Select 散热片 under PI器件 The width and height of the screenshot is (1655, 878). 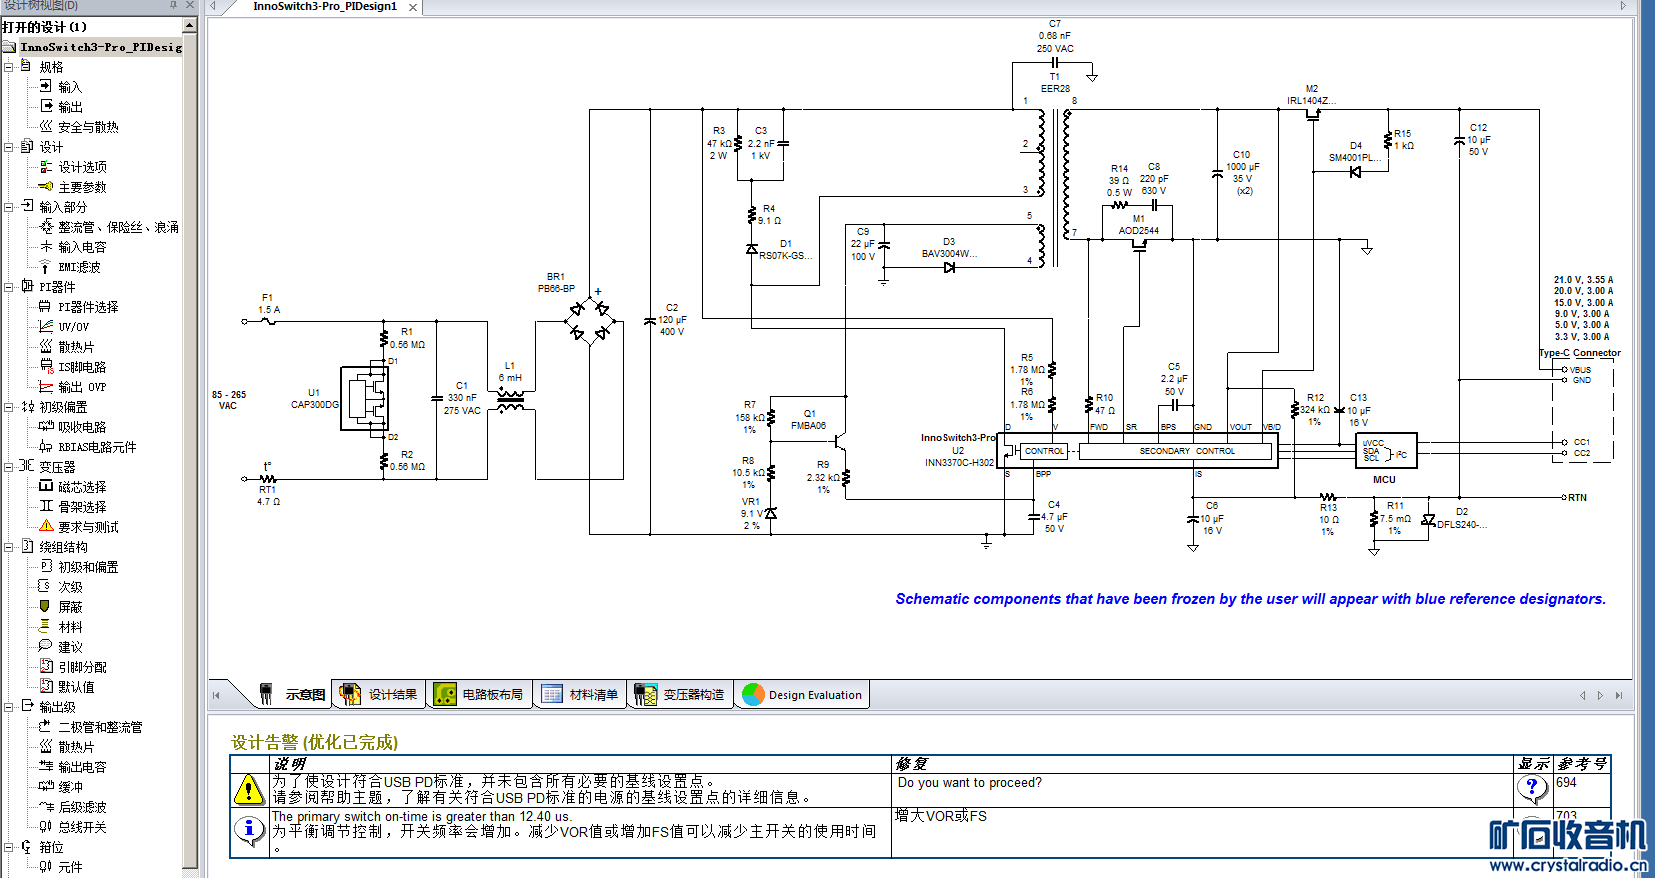point(76,347)
